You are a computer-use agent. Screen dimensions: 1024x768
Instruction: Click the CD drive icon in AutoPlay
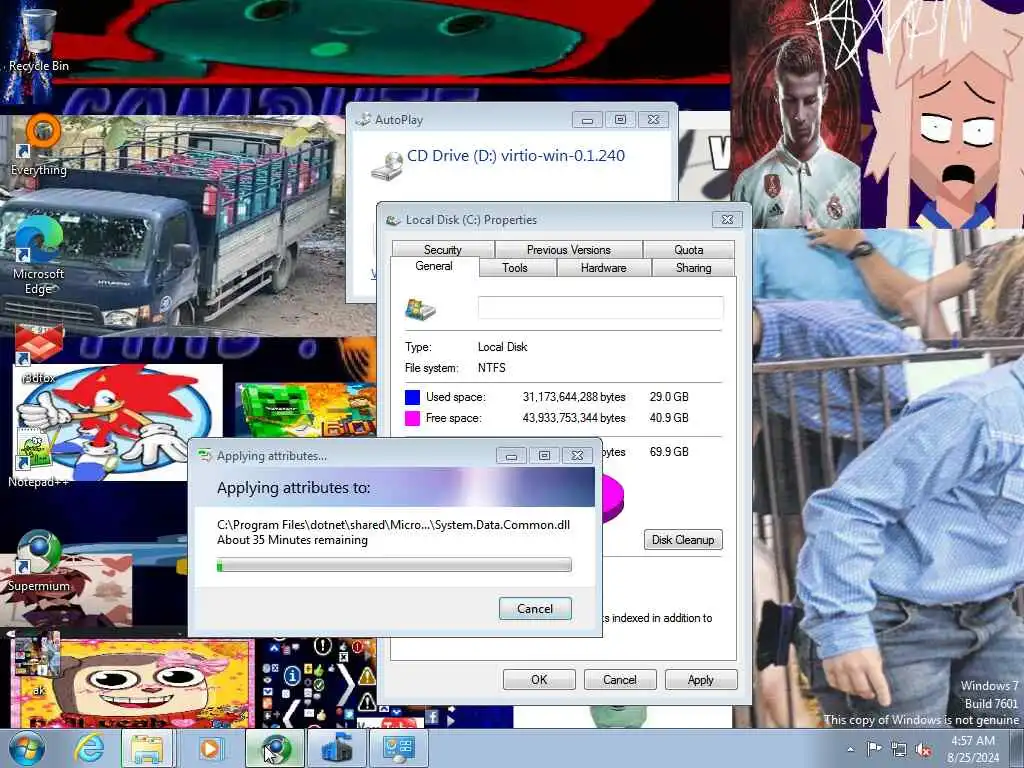click(387, 166)
